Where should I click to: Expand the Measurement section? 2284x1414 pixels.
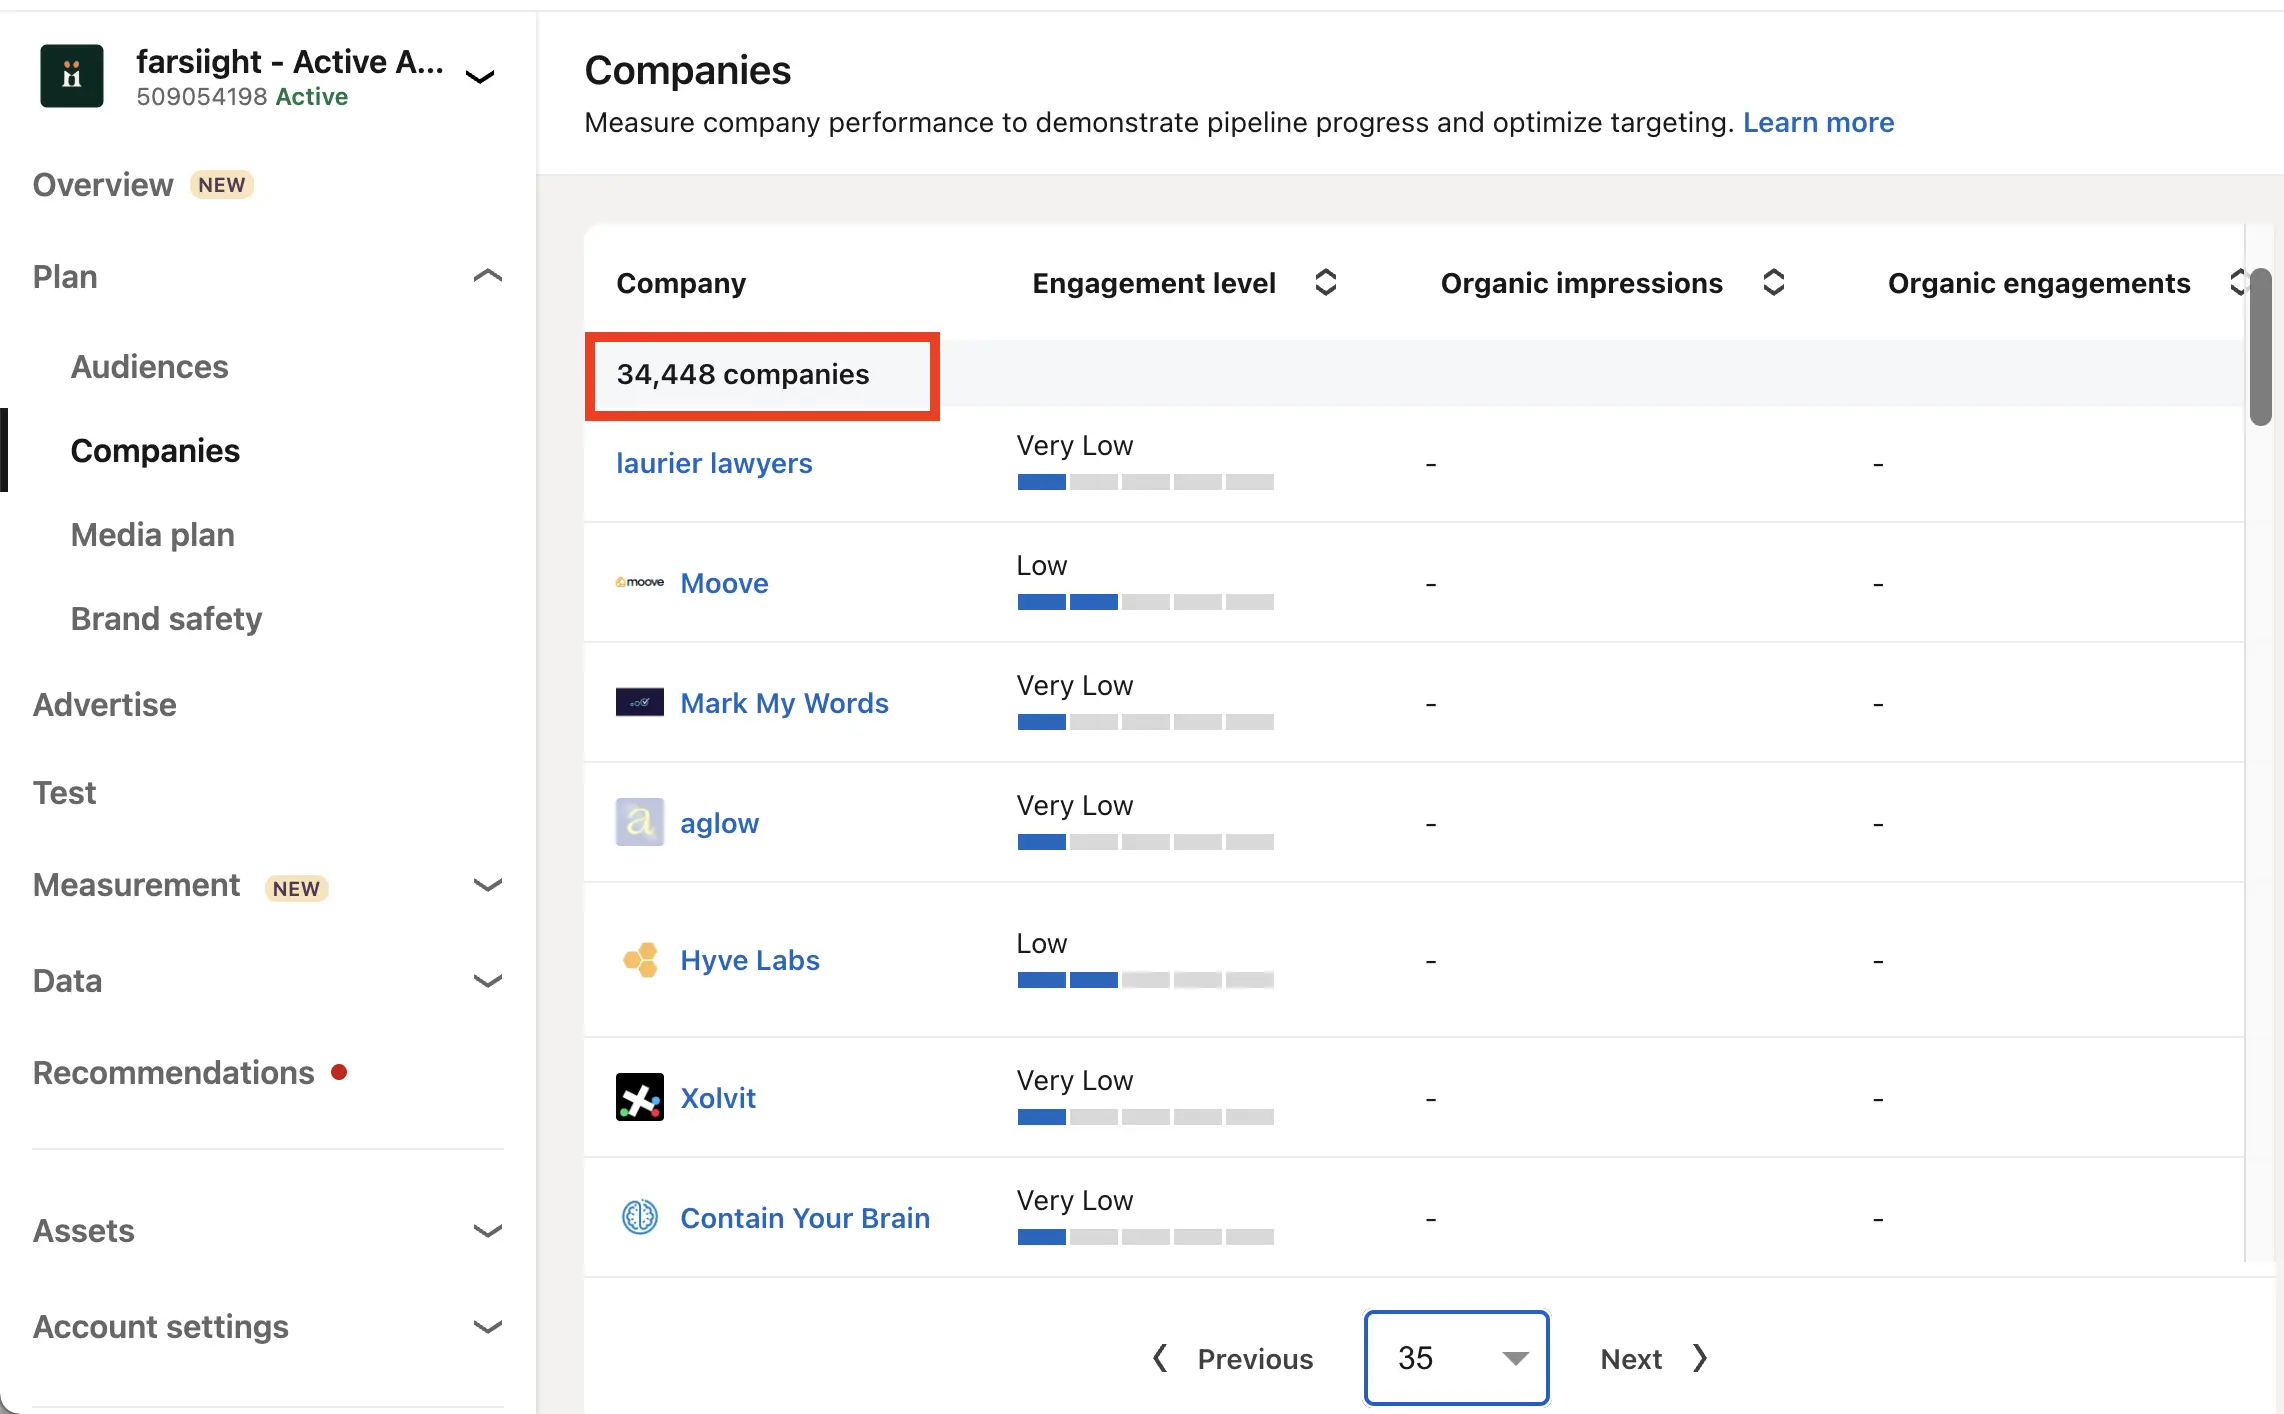point(487,886)
